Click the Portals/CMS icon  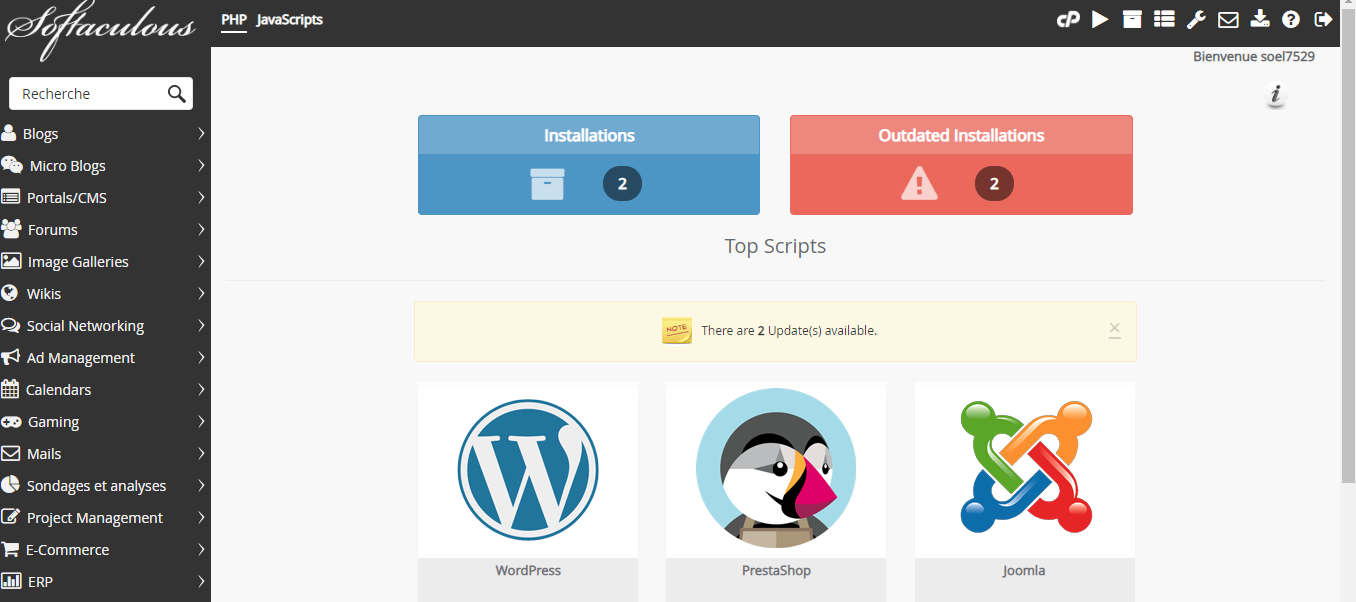(x=11, y=197)
